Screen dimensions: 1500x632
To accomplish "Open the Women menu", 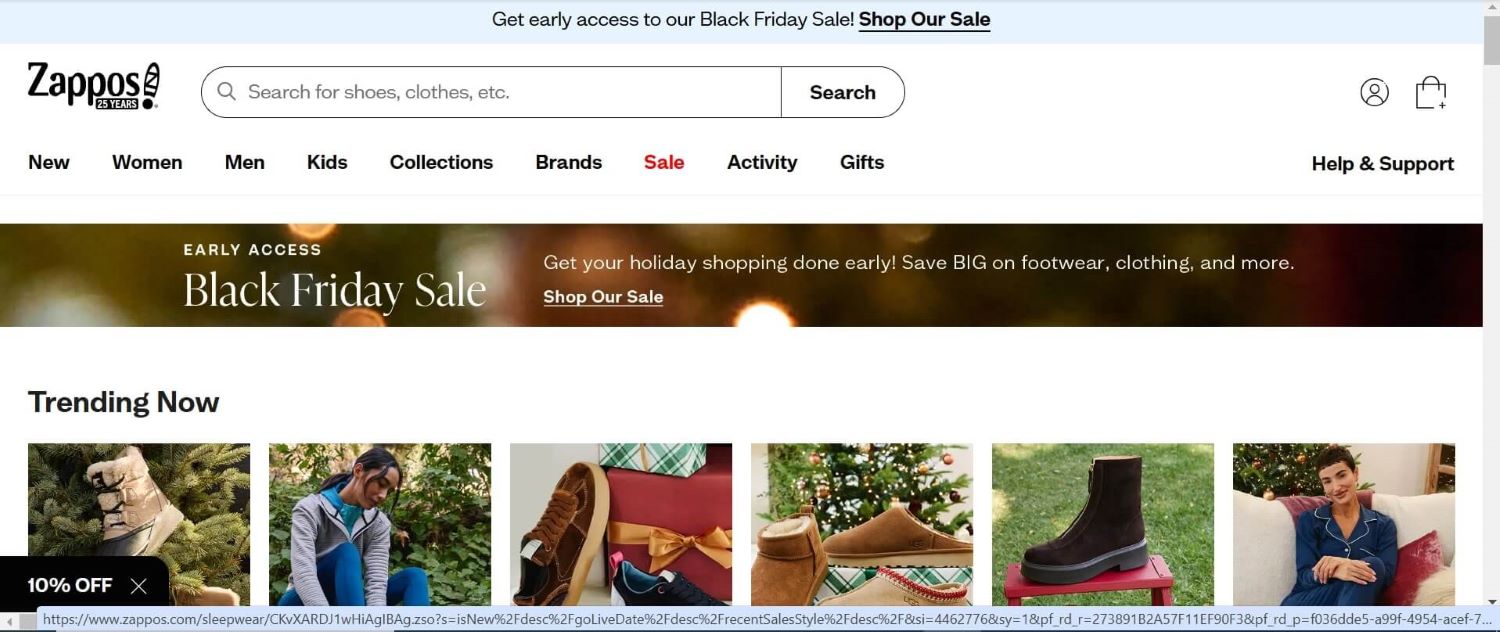I will click(x=147, y=162).
